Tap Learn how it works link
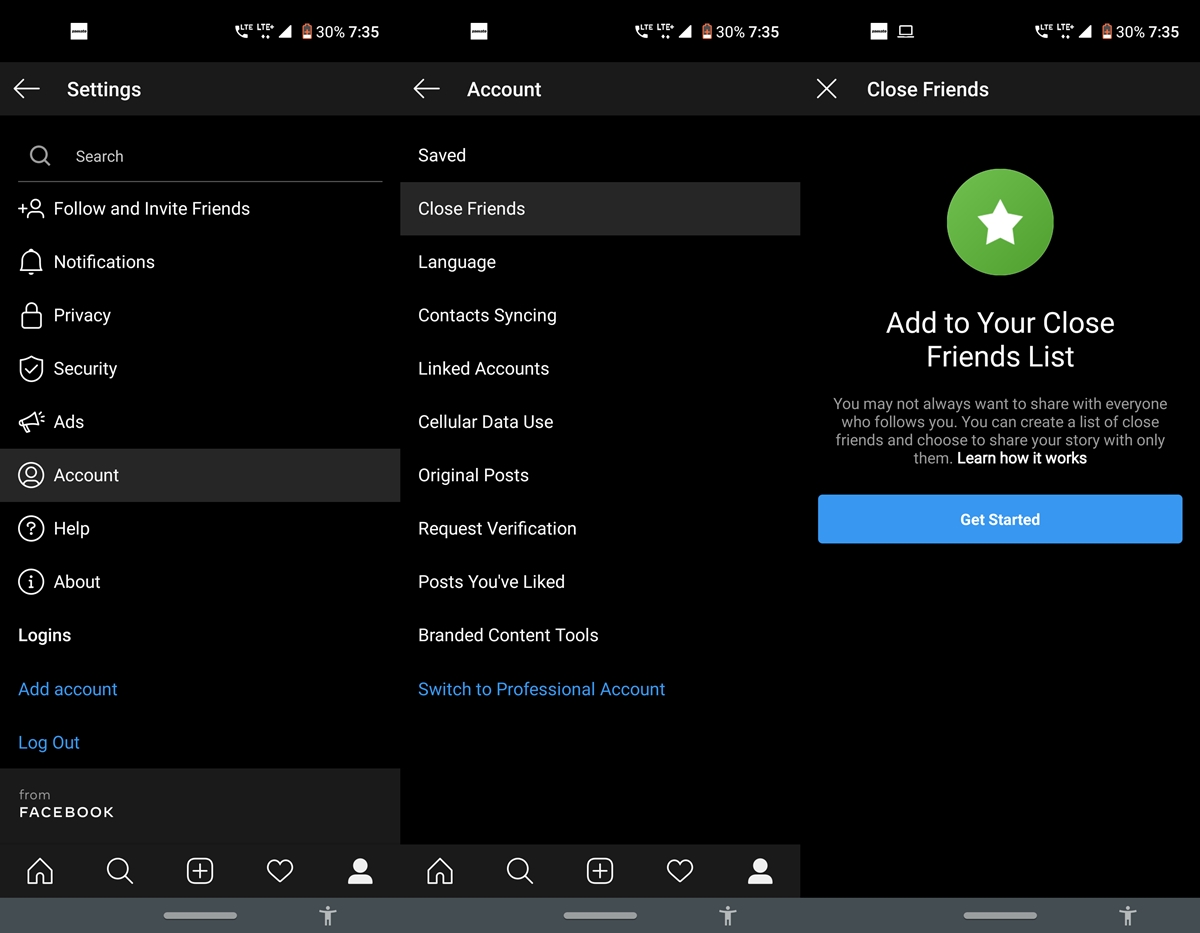Screen dimensions: 1200x933 [1022, 458]
